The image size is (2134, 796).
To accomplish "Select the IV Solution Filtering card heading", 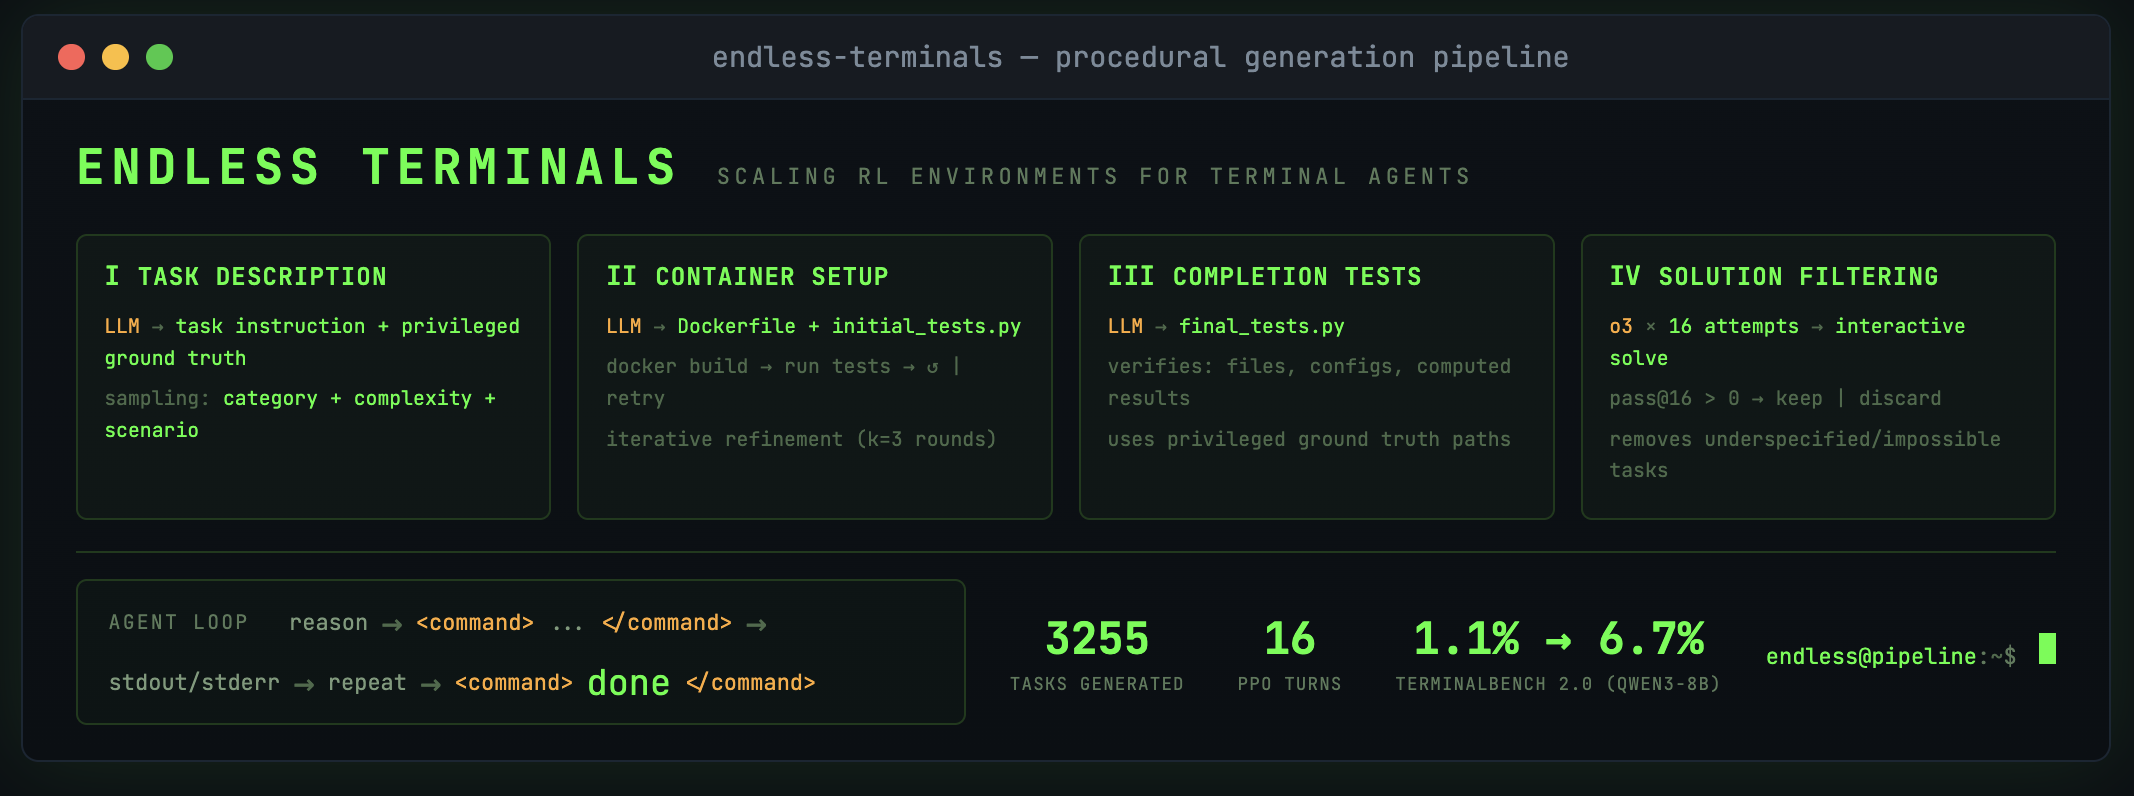I will point(1773,276).
